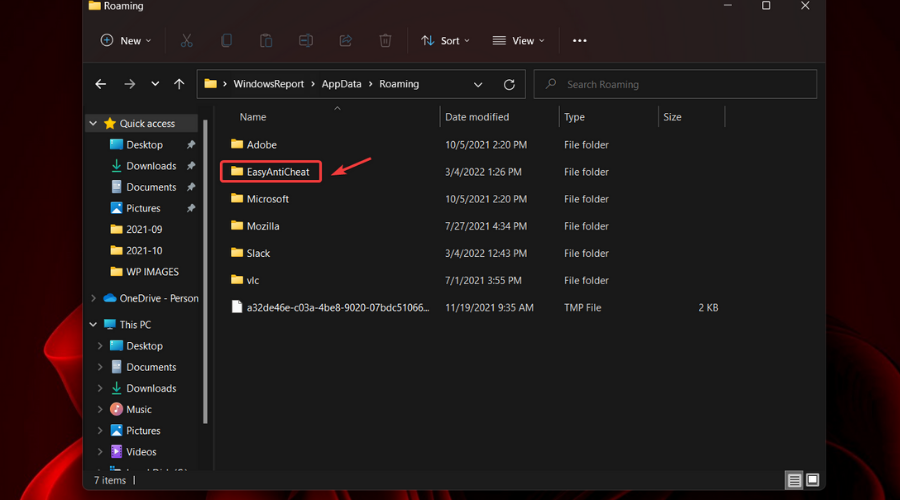Expand Downloads under This PC
The width and height of the screenshot is (900, 500).
click(x=100, y=388)
